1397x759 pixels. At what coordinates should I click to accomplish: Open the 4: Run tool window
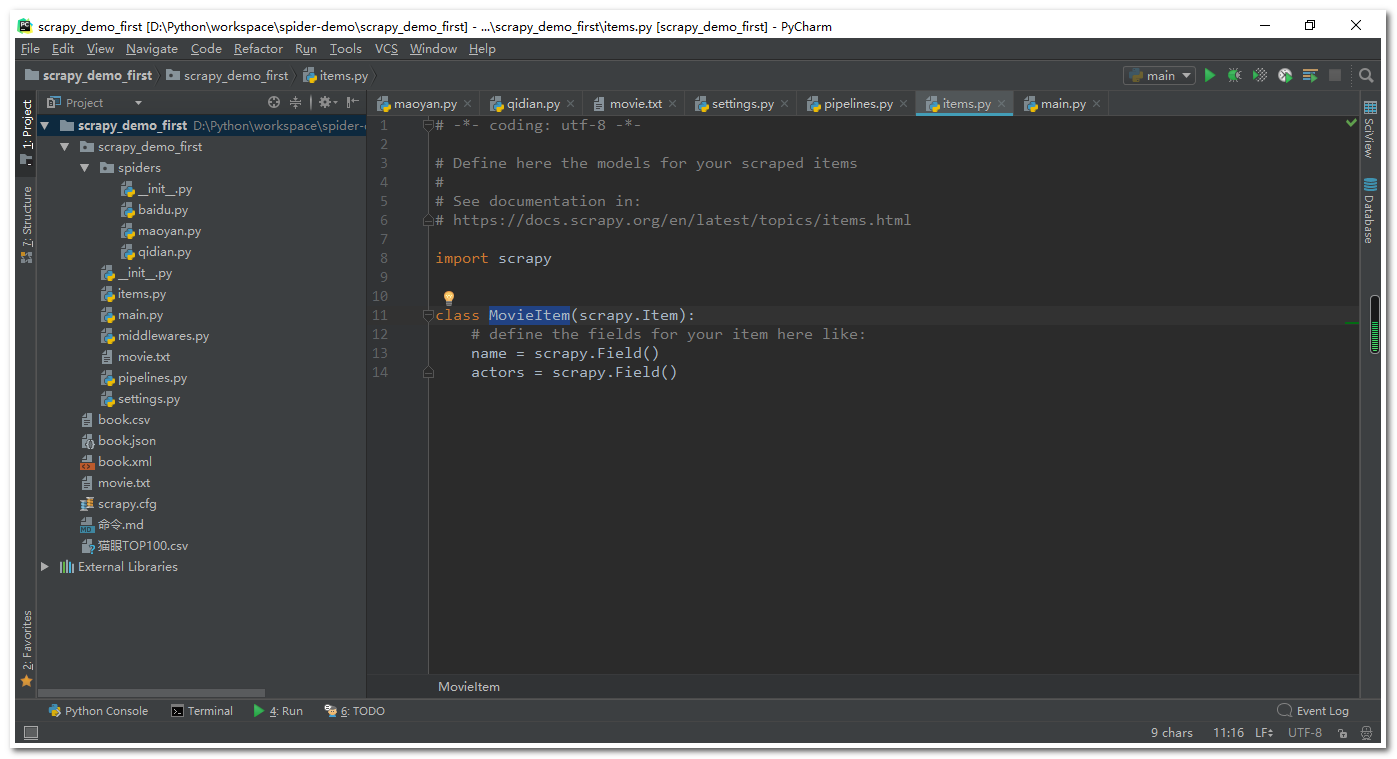278,711
